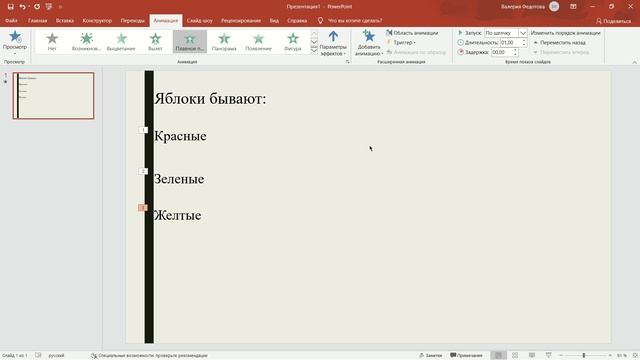Switch to the Справка tab

(297, 20)
